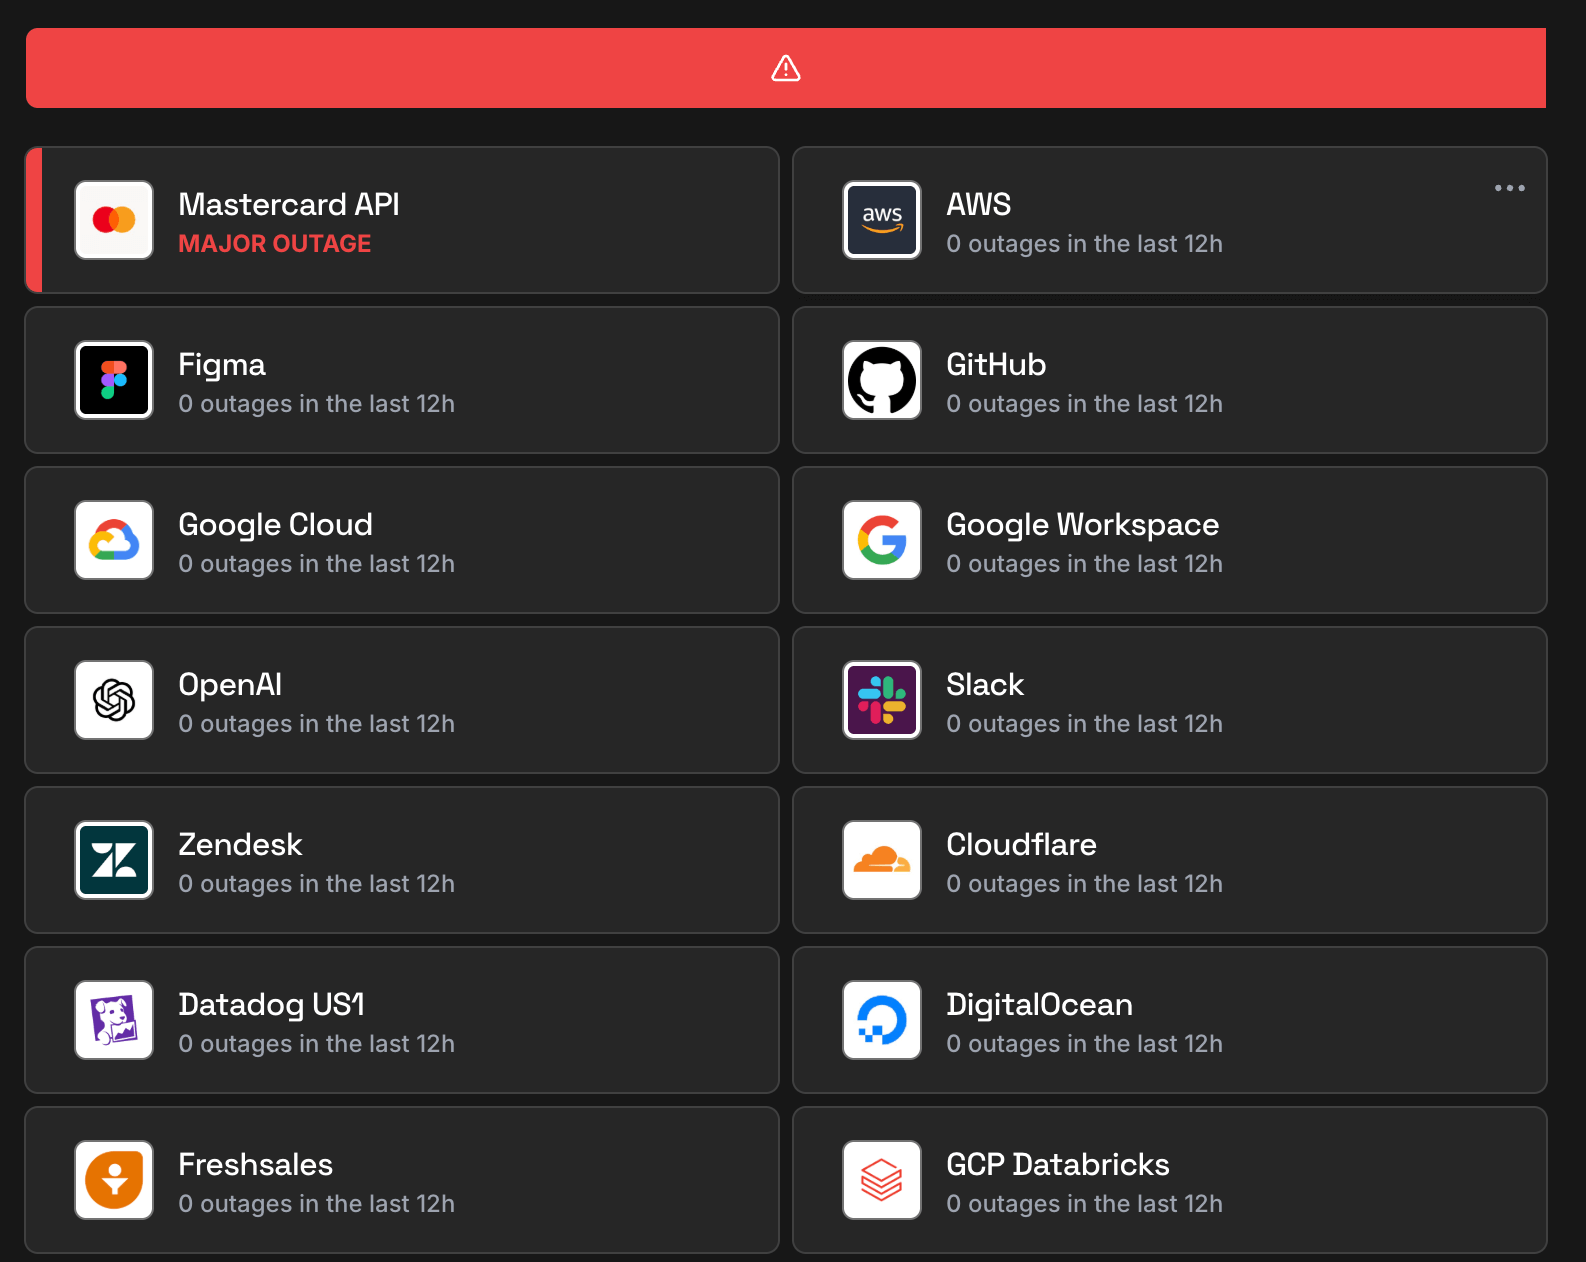Click the Datadog dog icon

coord(114,1020)
